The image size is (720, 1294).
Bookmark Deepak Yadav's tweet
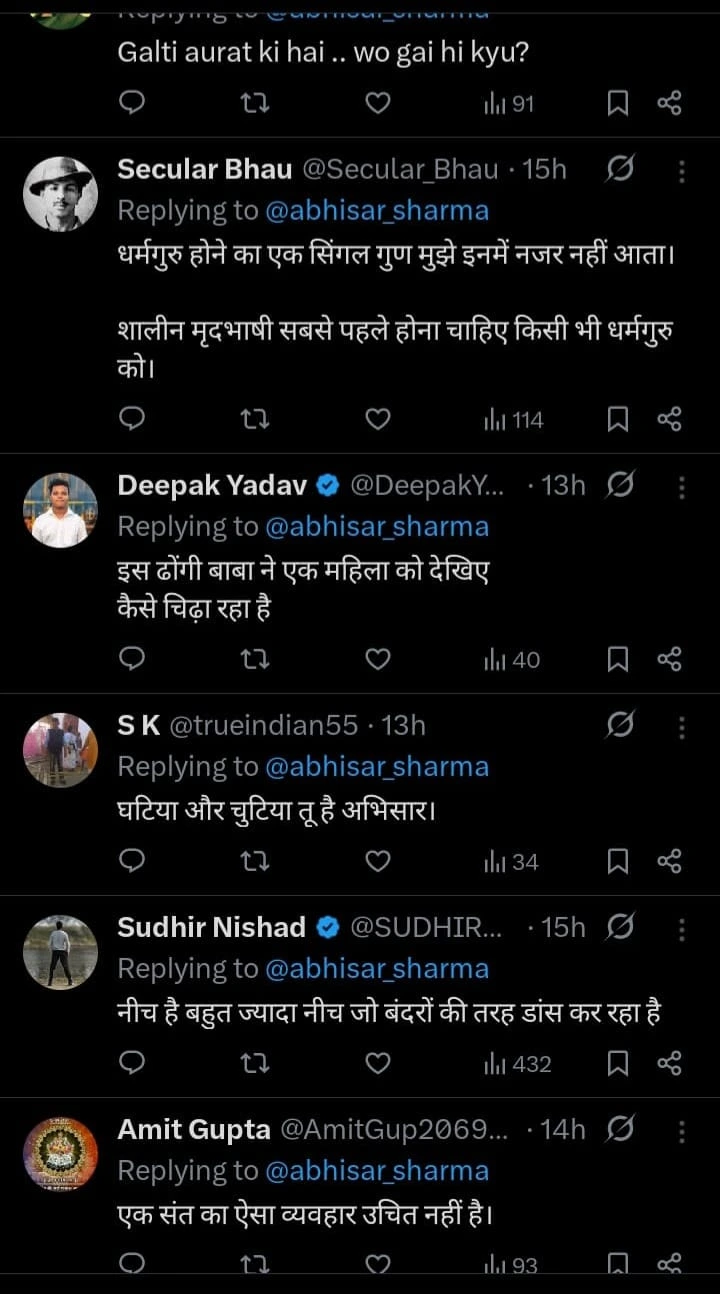click(619, 660)
